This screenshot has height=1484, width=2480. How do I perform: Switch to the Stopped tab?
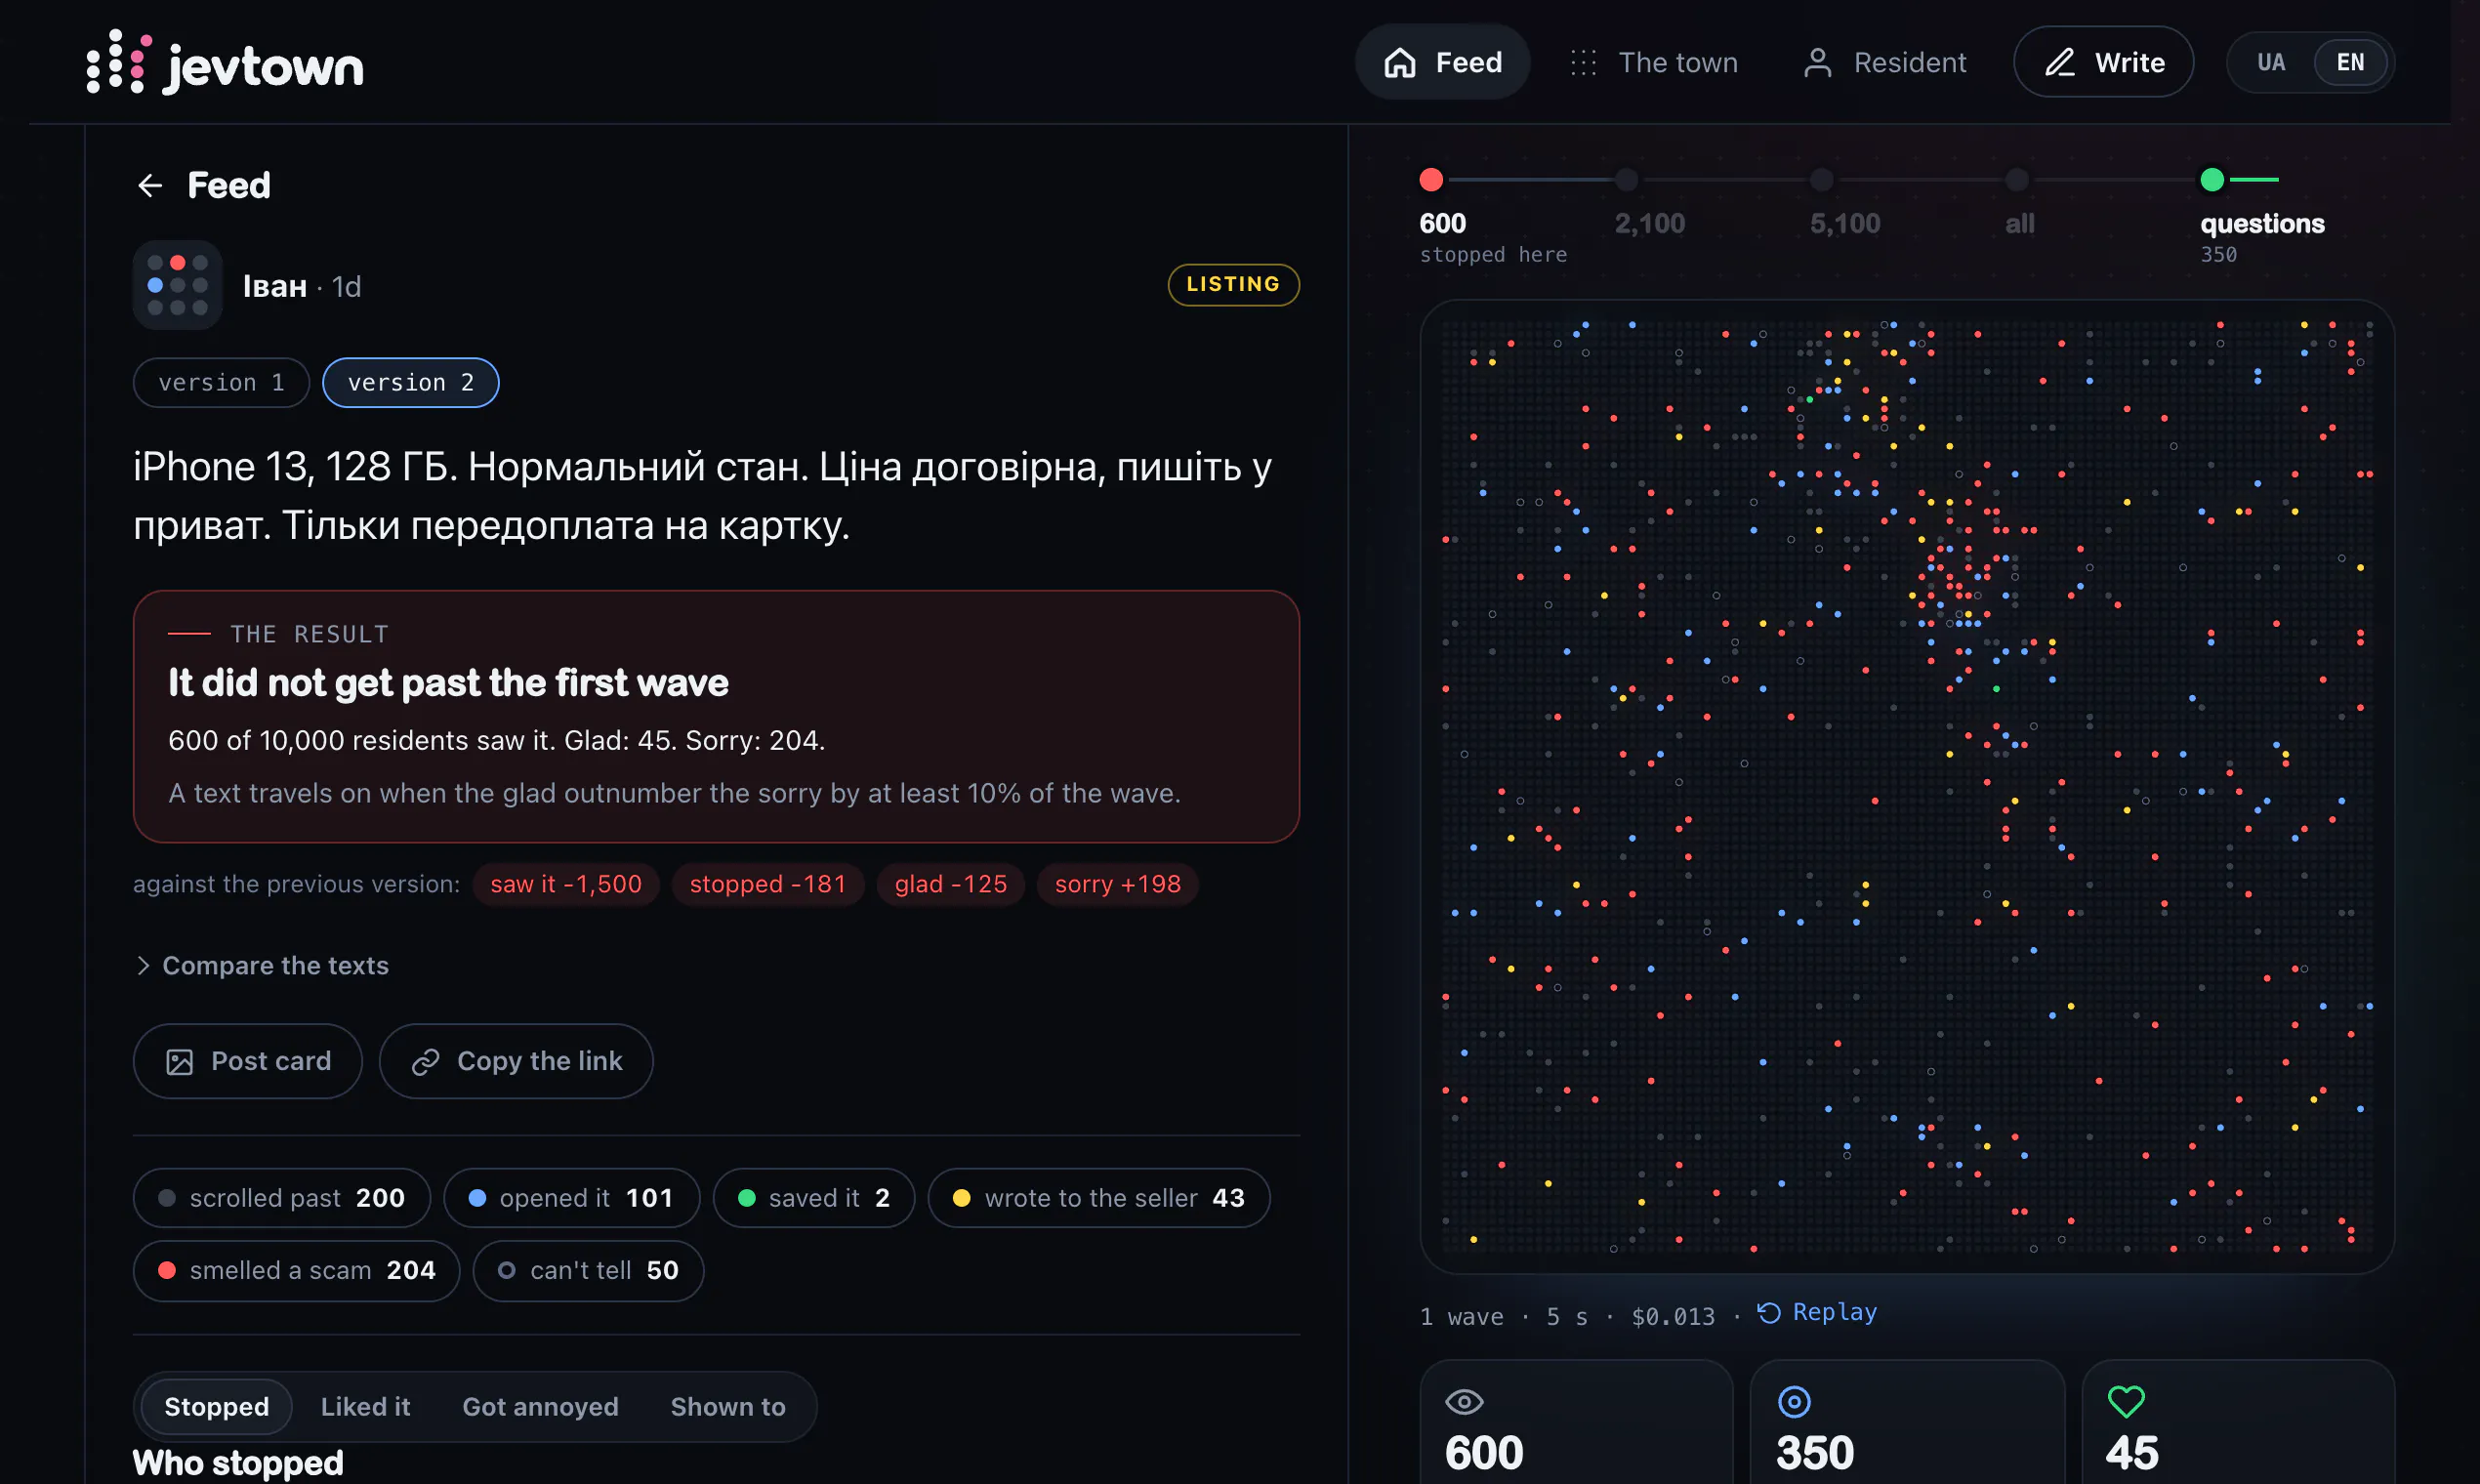pos(216,1406)
